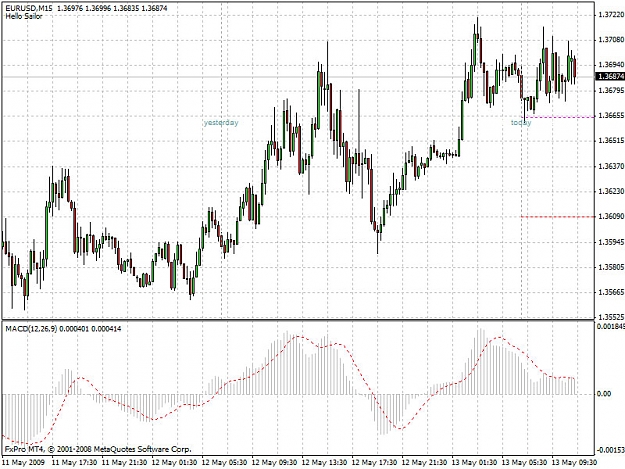625x469 pixels.
Task: Click time axis label '13 May 09:30'
Action: 574,463
